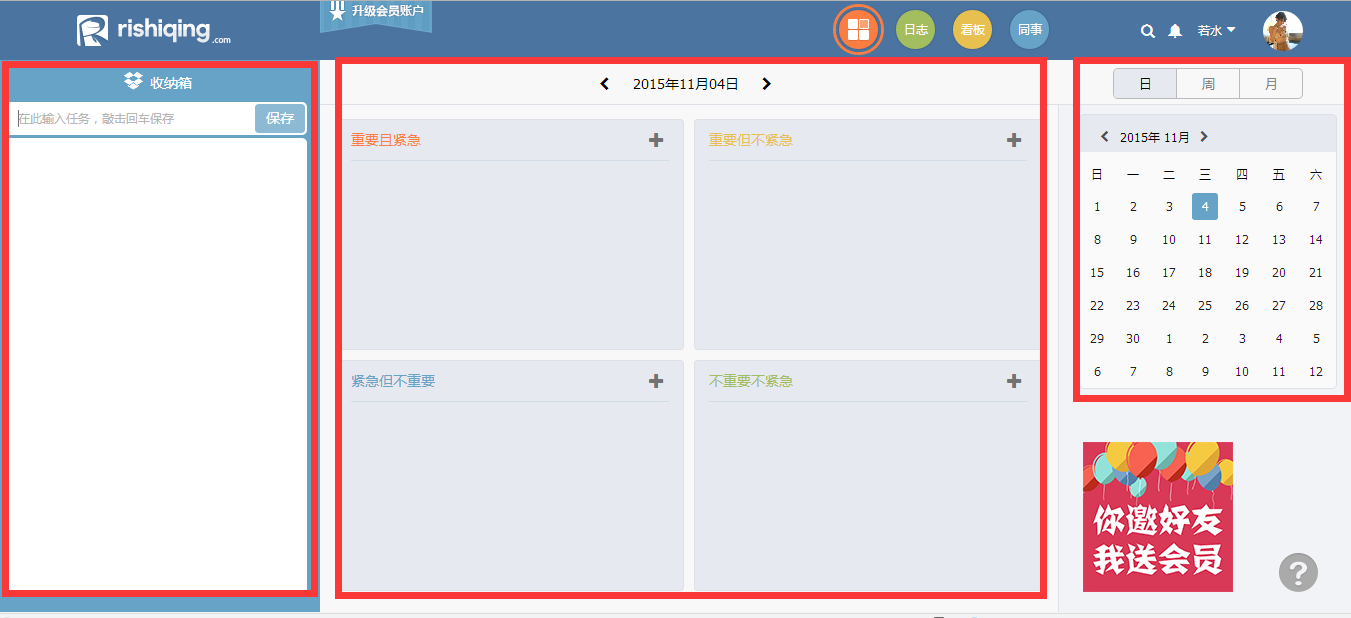Add a task to 重要且紧急 quadrant
This screenshot has height=618, width=1351.
click(656, 140)
